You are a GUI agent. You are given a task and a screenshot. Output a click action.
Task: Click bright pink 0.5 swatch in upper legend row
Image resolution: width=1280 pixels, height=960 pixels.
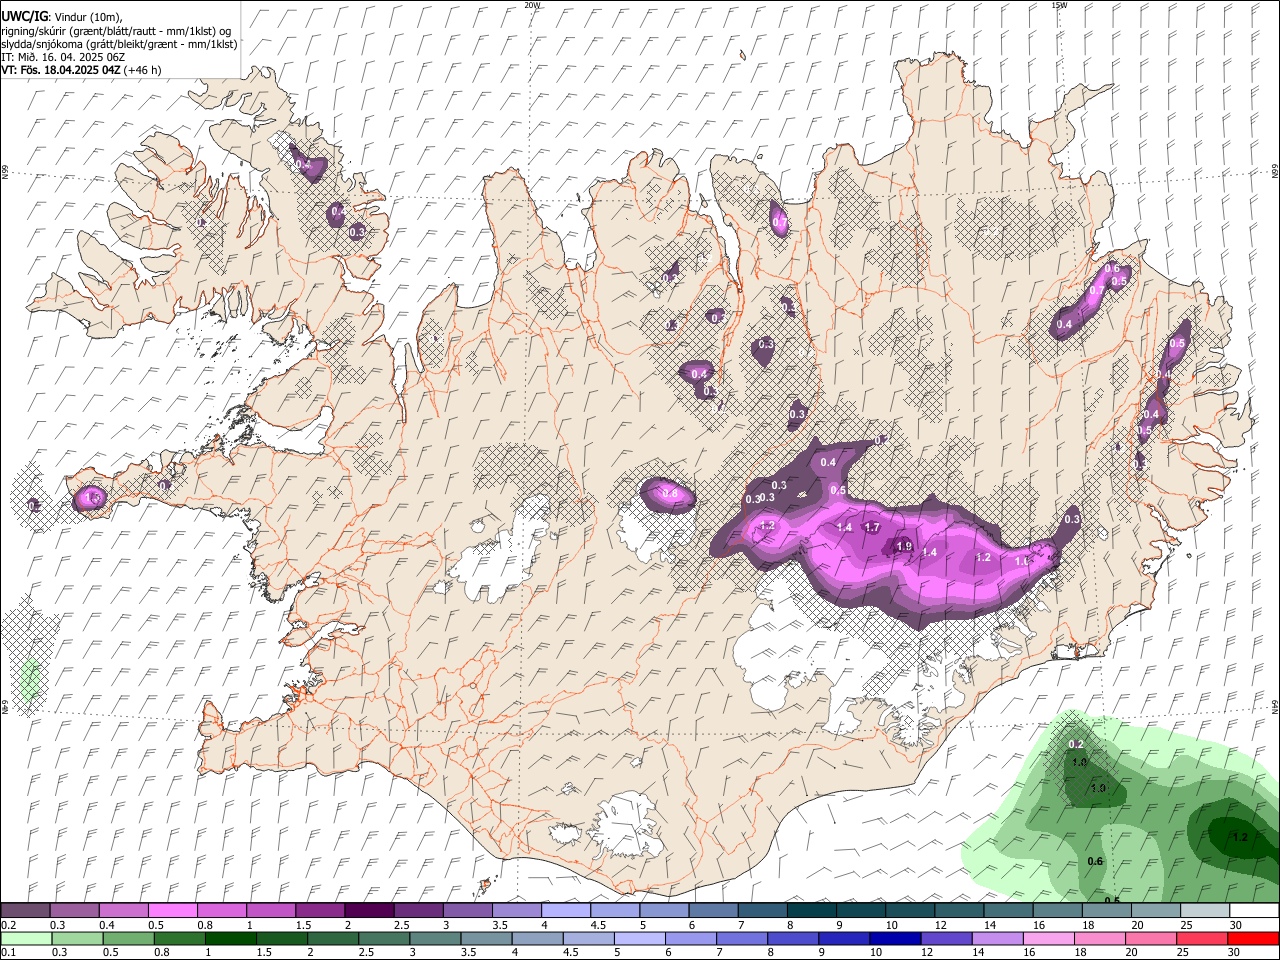[x=172, y=911]
